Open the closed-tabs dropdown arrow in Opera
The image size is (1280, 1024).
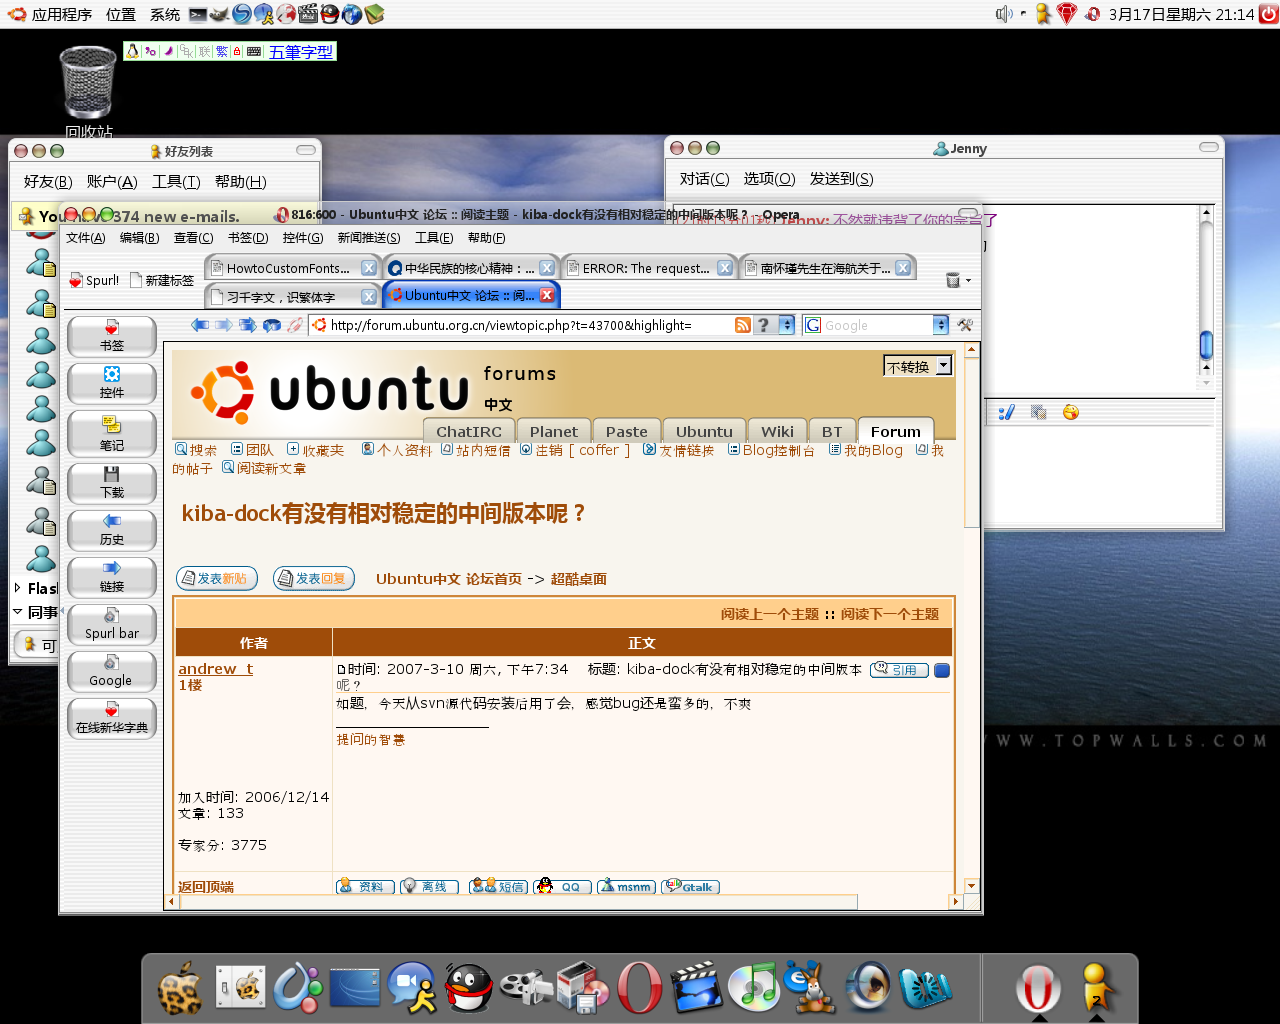[968, 281]
